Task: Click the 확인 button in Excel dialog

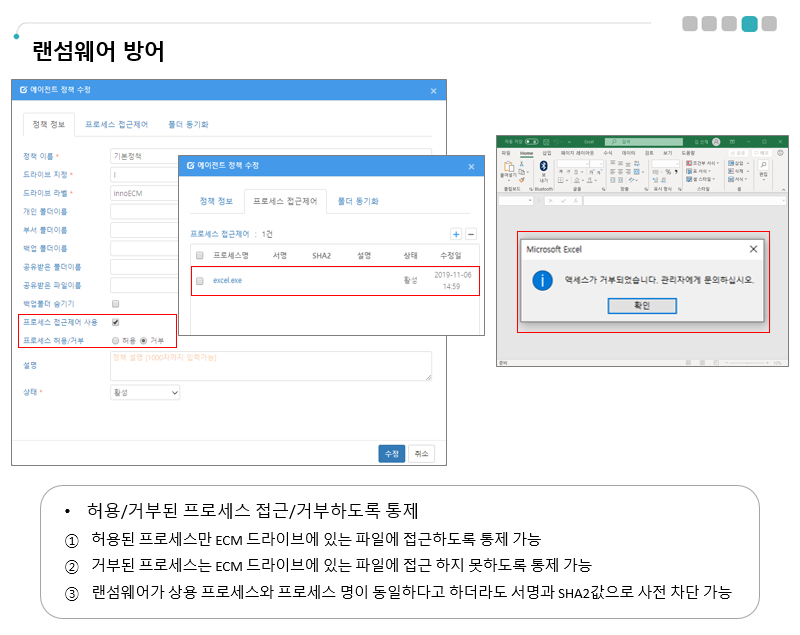Action: pyautogui.click(x=641, y=306)
